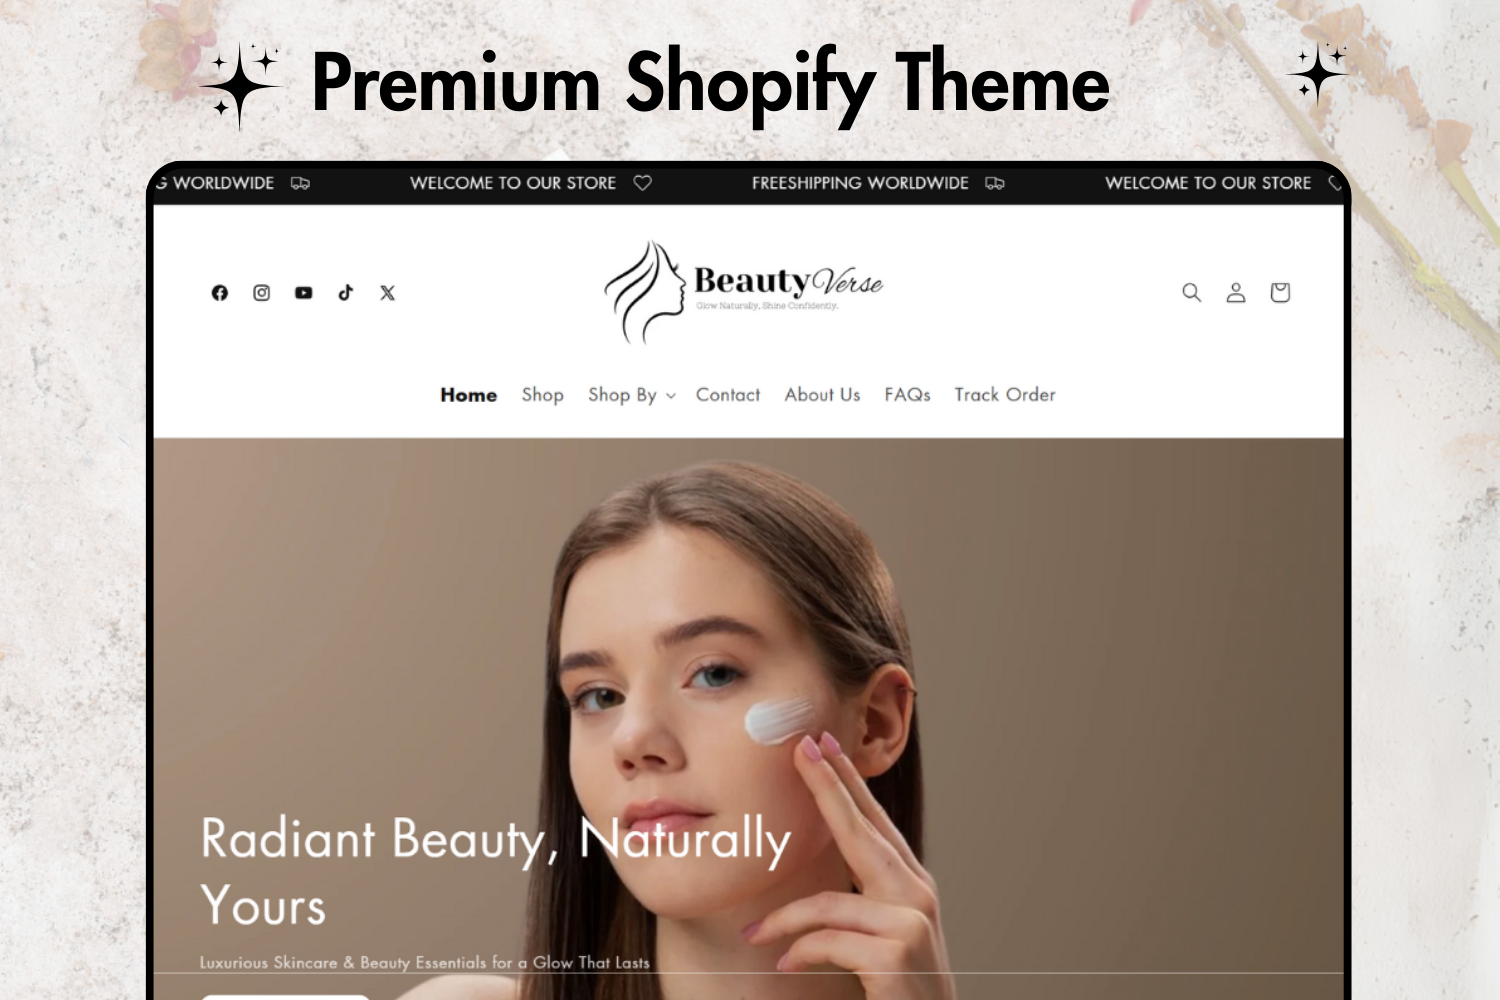Open the Track Order link
The height and width of the screenshot is (1000, 1500).
(1005, 395)
